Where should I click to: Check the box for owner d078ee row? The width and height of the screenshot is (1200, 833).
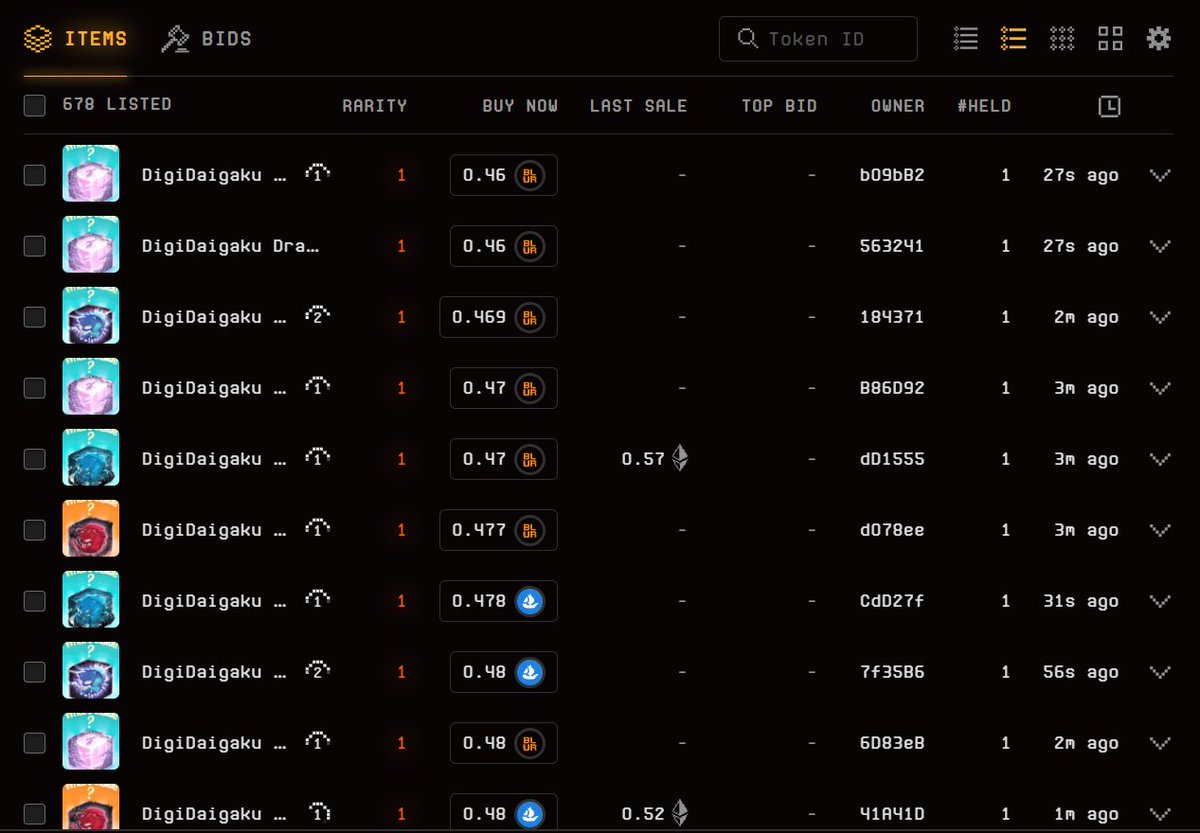(35, 530)
